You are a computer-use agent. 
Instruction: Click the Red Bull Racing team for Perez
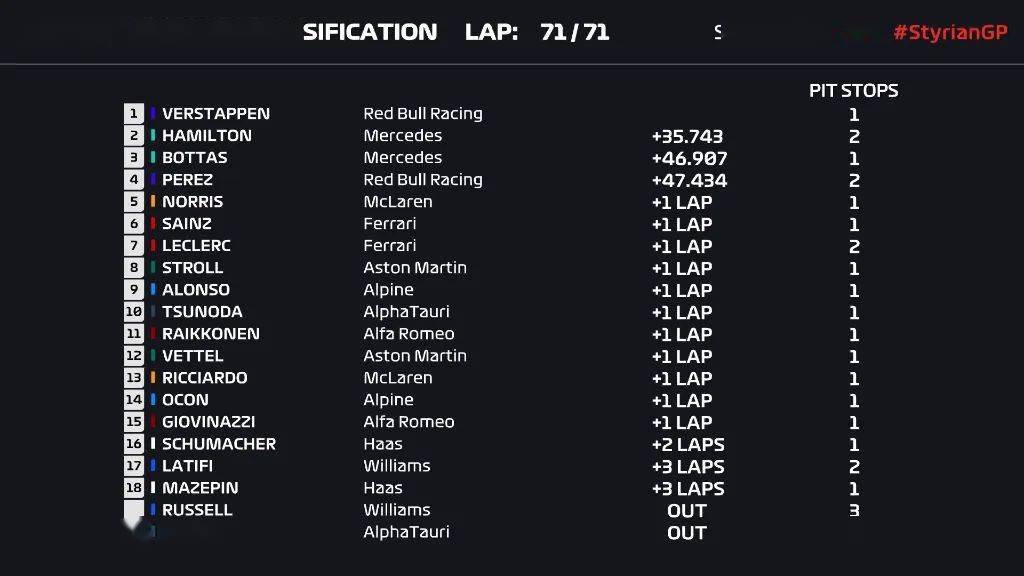point(423,180)
